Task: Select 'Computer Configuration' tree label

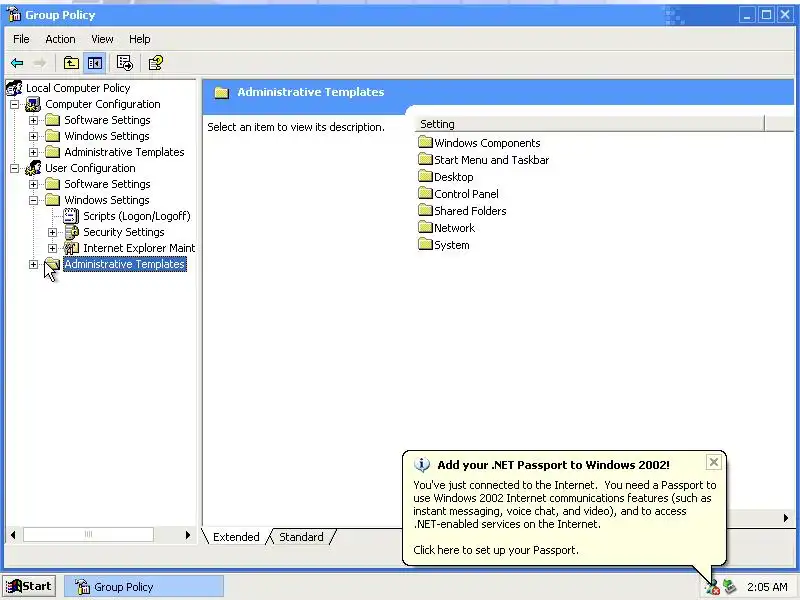Action: click(103, 104)
